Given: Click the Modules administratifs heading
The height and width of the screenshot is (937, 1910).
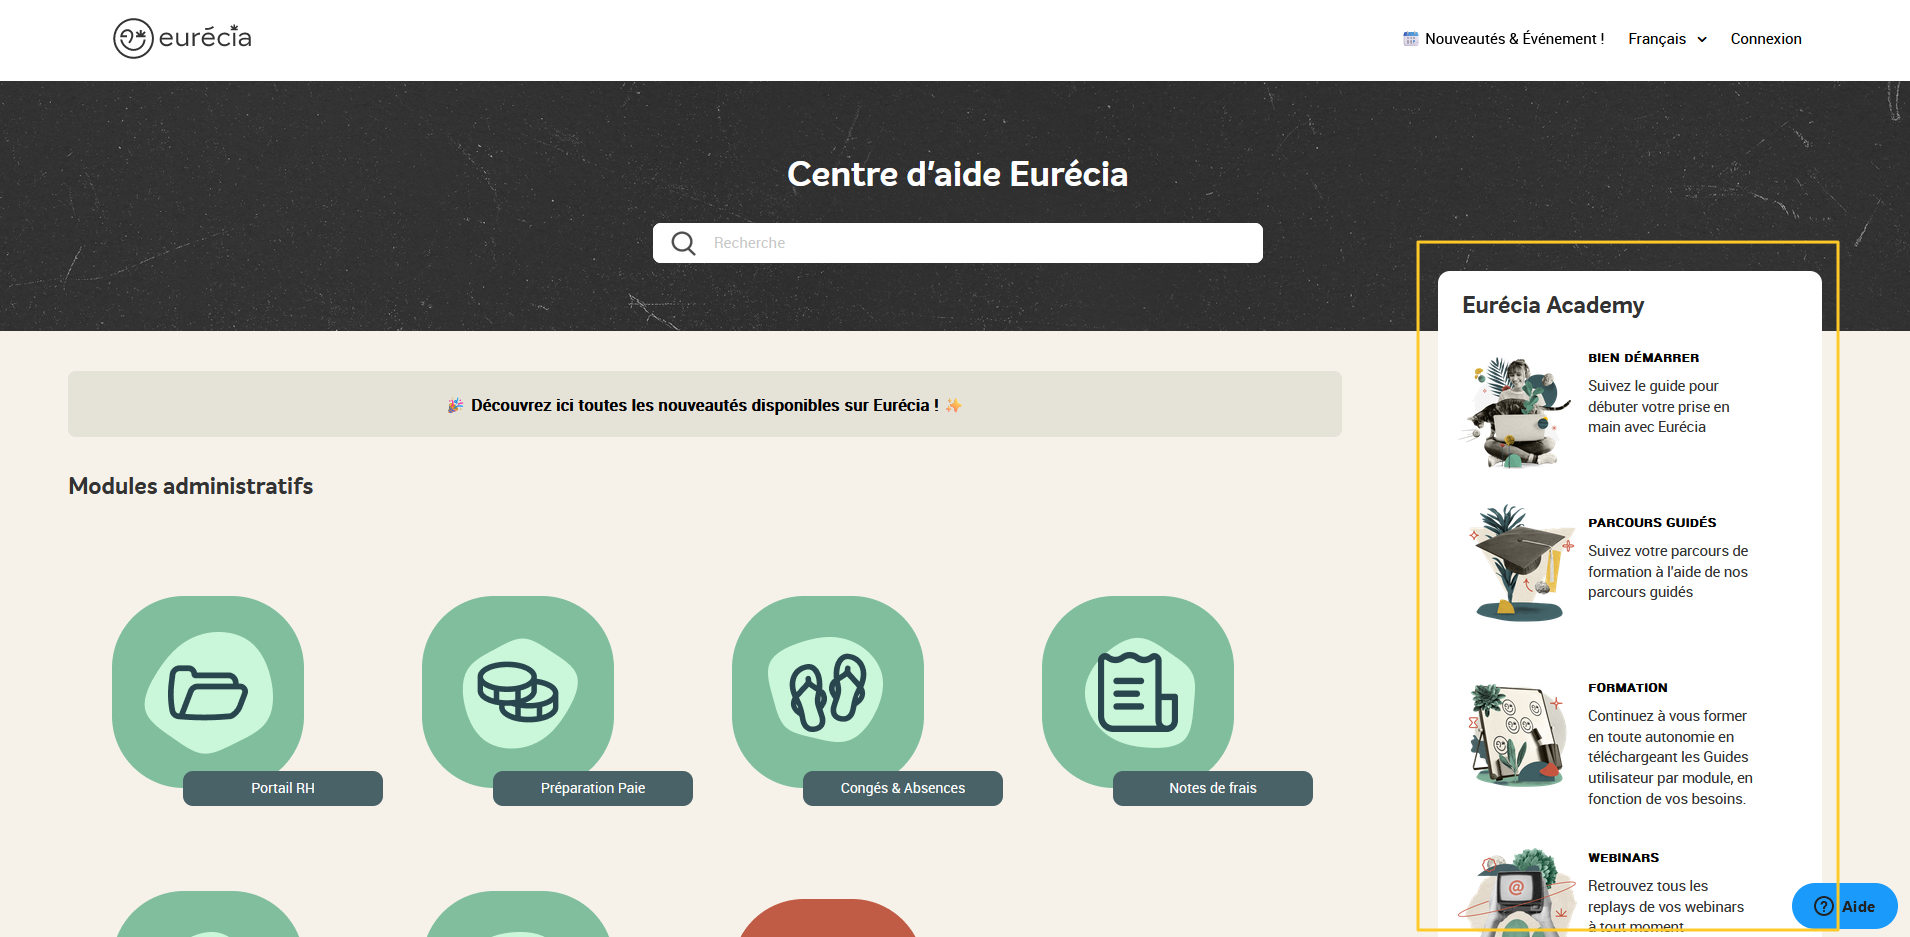Looking at the screenshot, I should tap(191, 486).
